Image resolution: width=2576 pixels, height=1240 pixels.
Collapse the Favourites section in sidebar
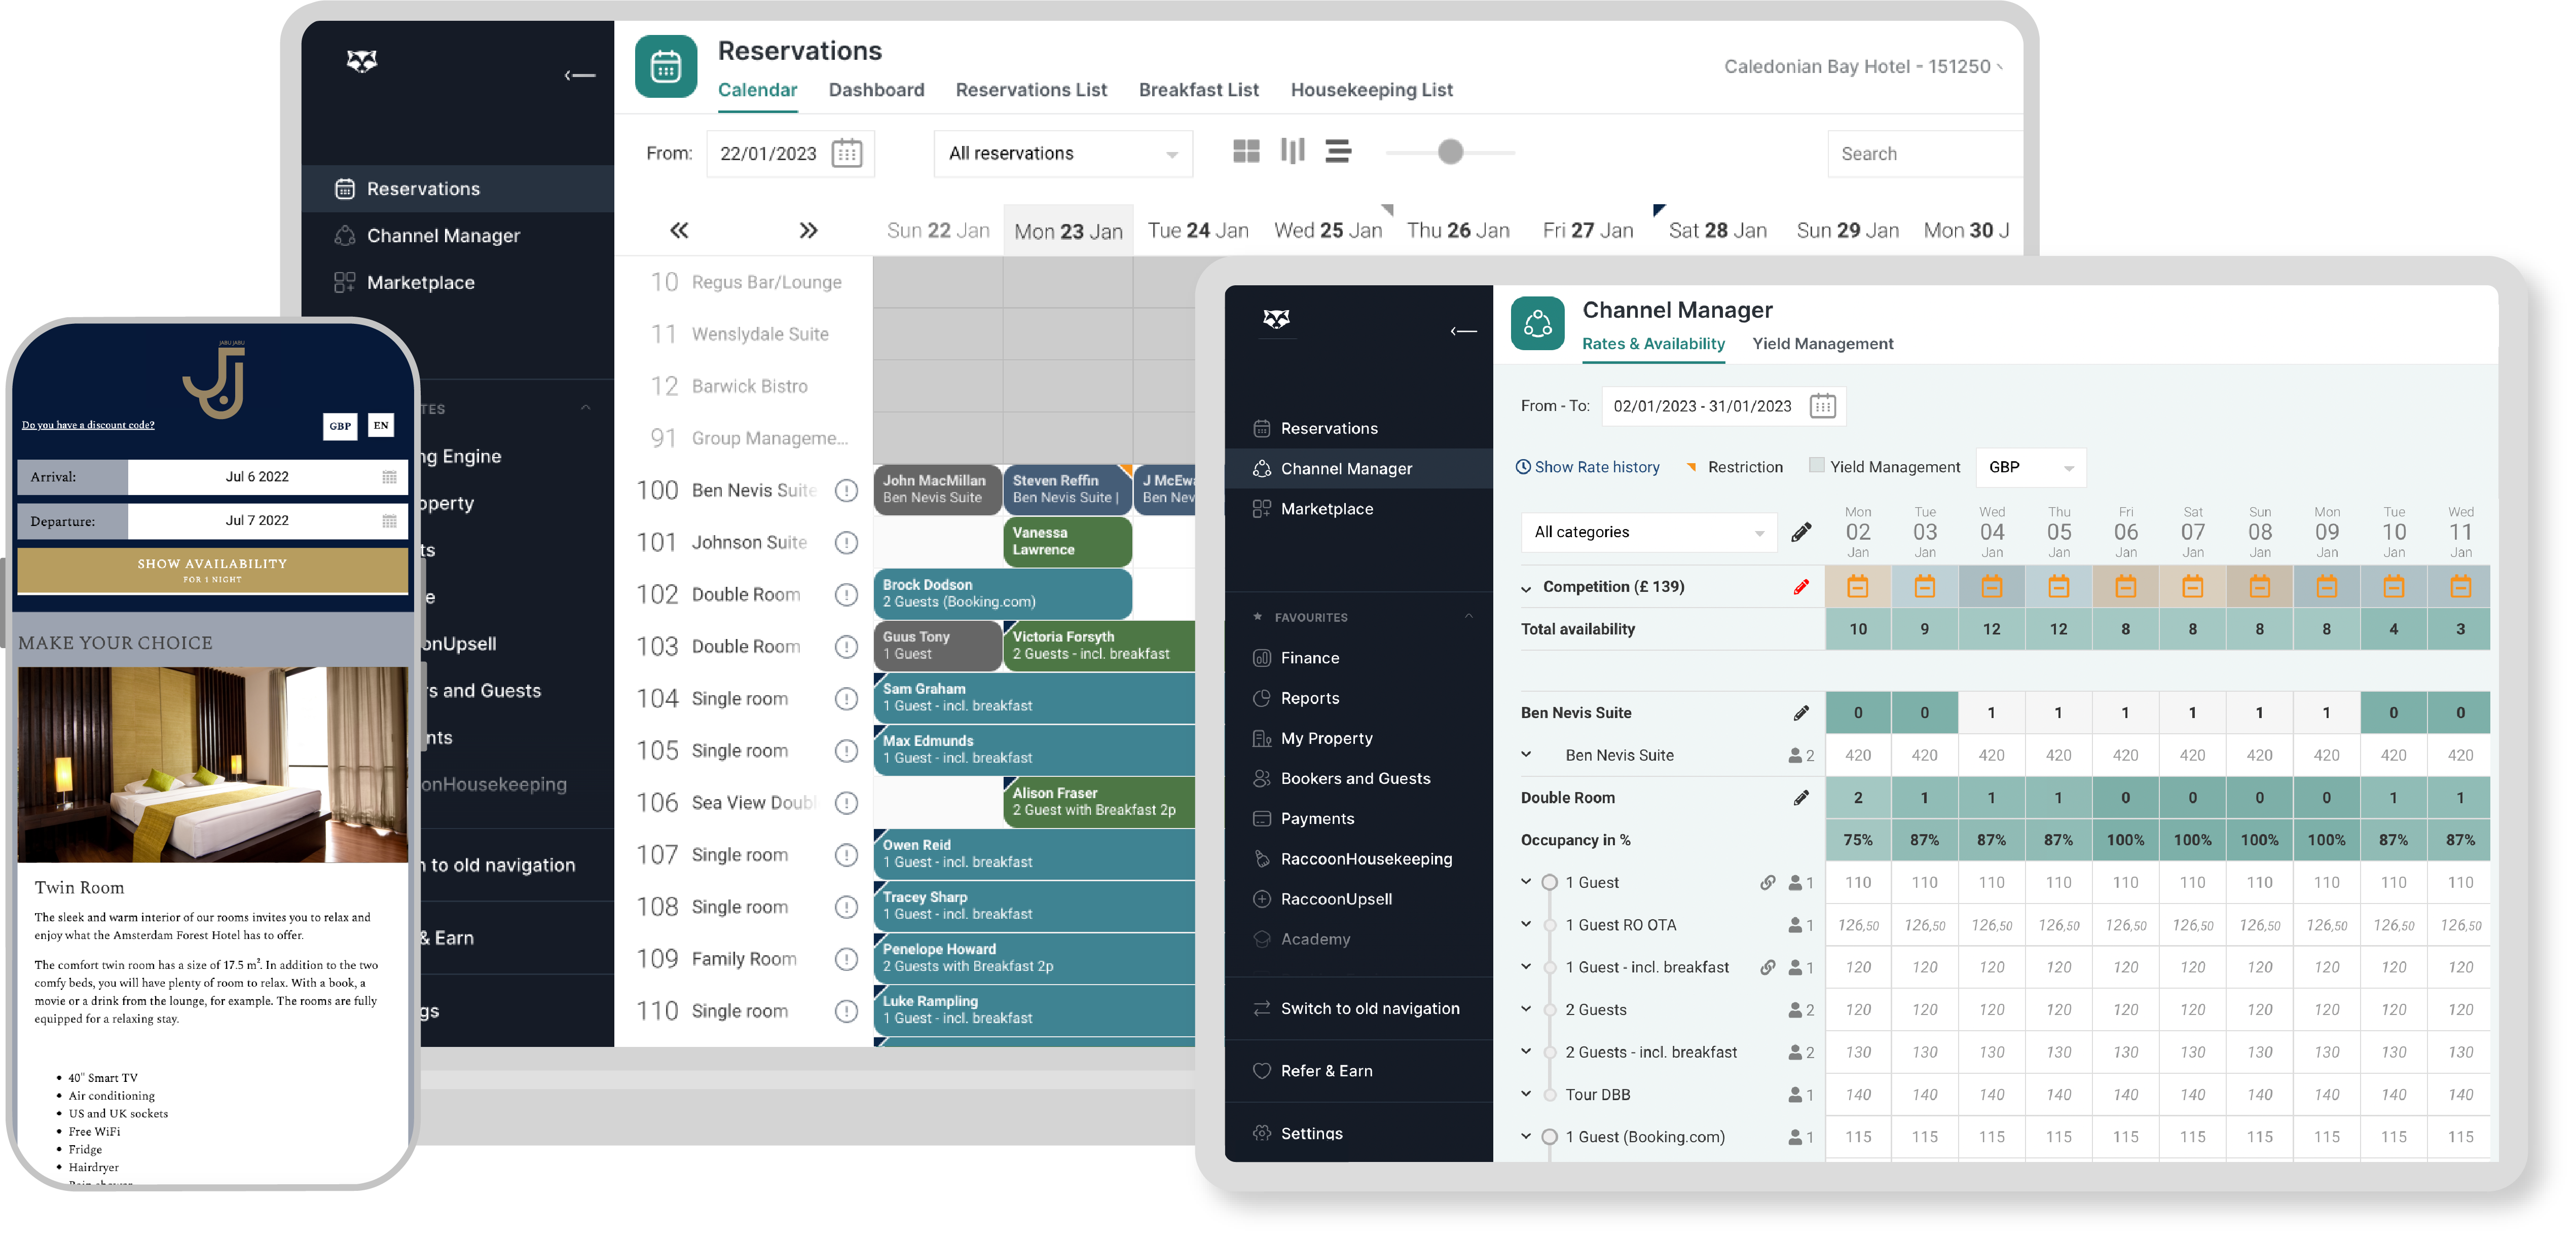tap(1468, 616)
